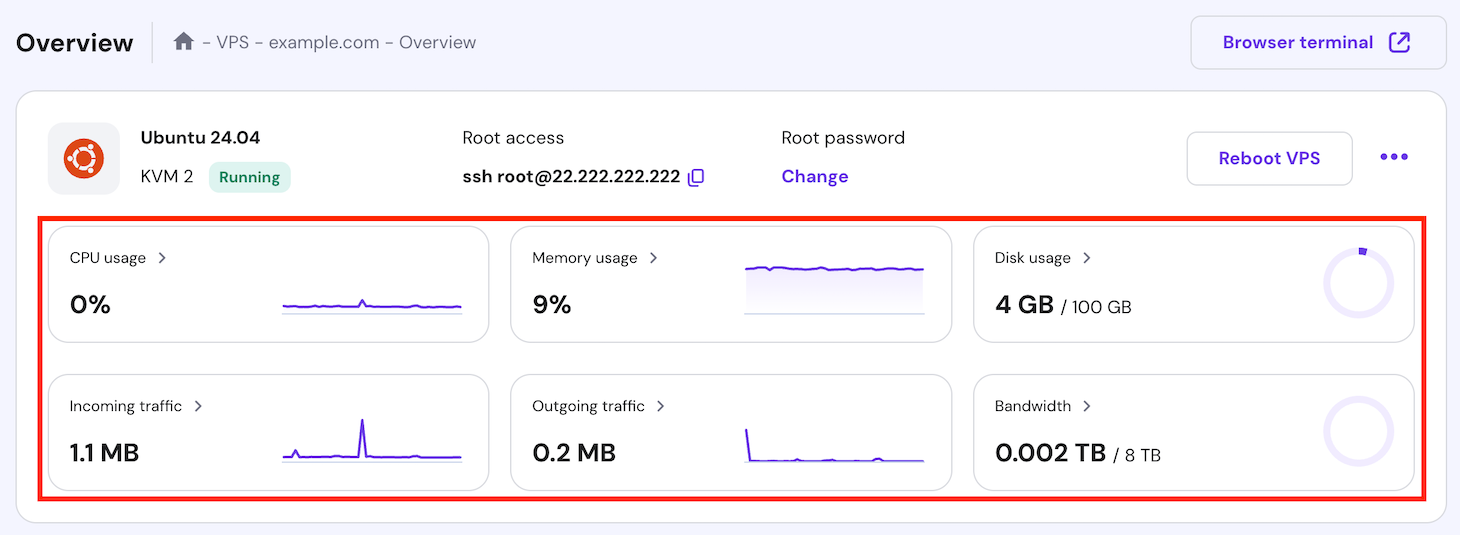Open the three-dot more options menu
The width and height of the screenshot is (1460, 535).
[1394, 158]
